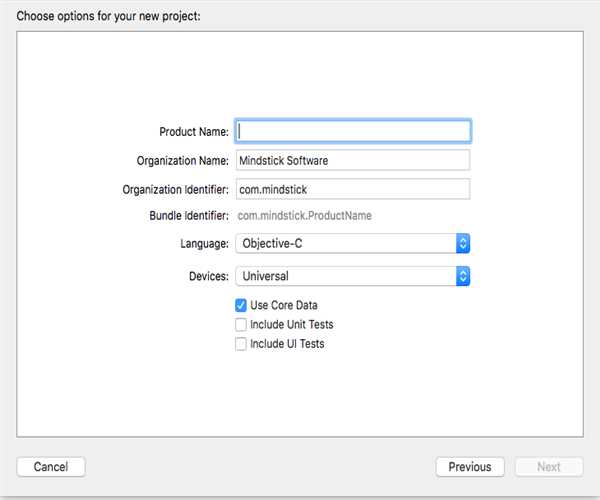Click the "Devices:" label
600x500 pixels.
tap(208, 276)
